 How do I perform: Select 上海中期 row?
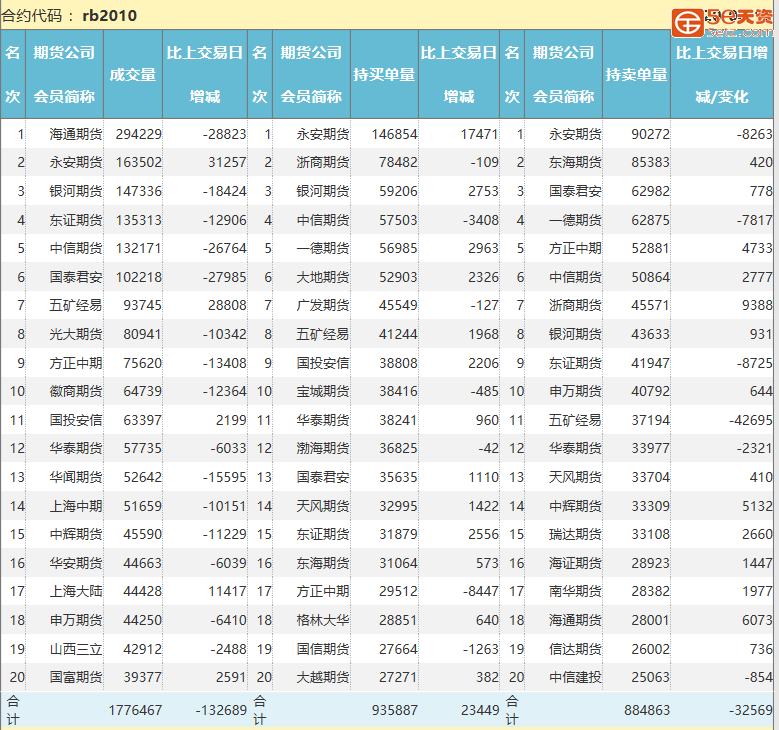point(76,506)
